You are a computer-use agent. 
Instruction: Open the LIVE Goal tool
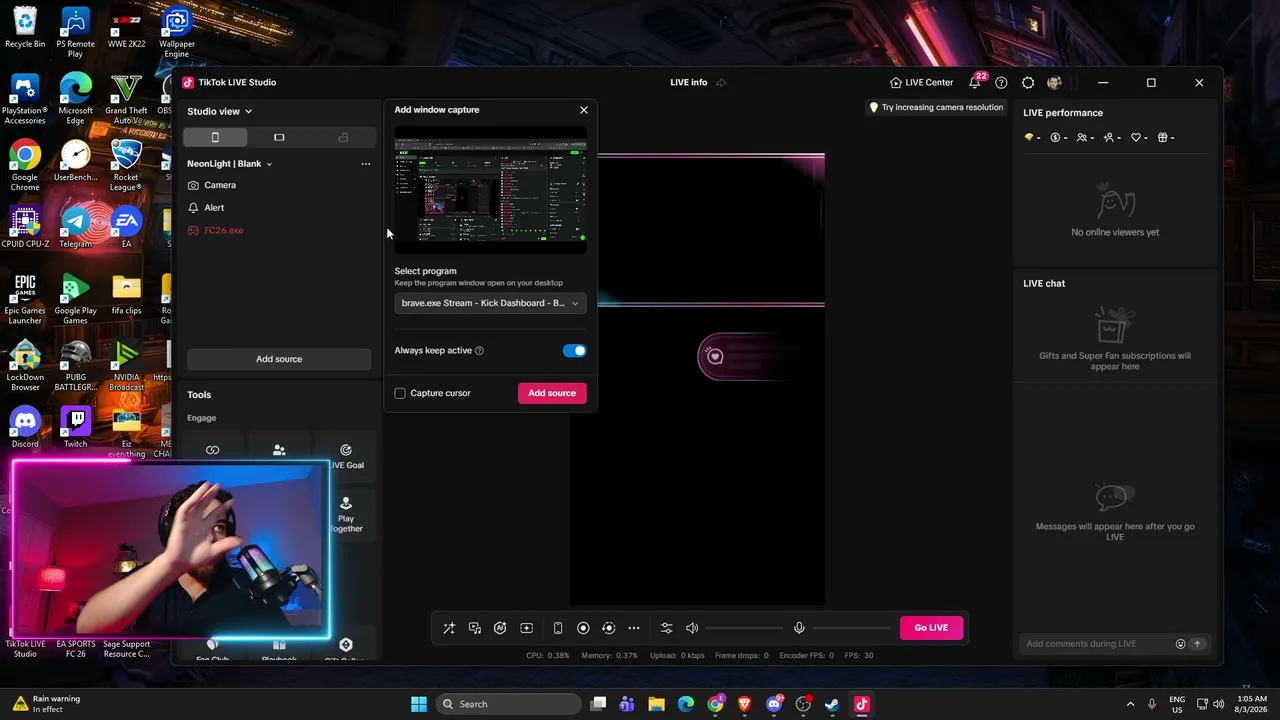[346, 456]
